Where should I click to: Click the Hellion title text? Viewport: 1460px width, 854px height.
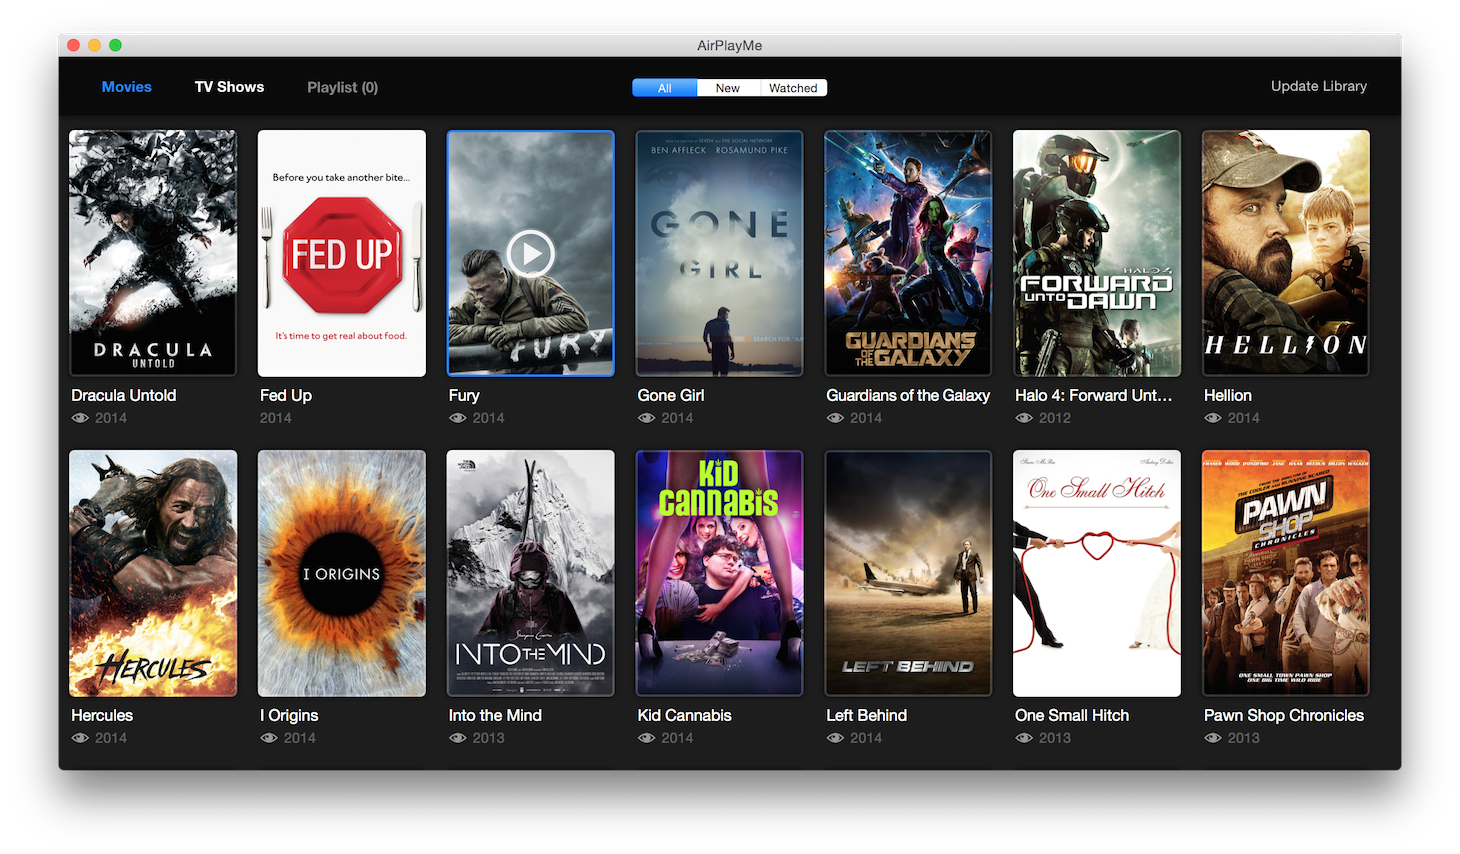point(1228,395)
